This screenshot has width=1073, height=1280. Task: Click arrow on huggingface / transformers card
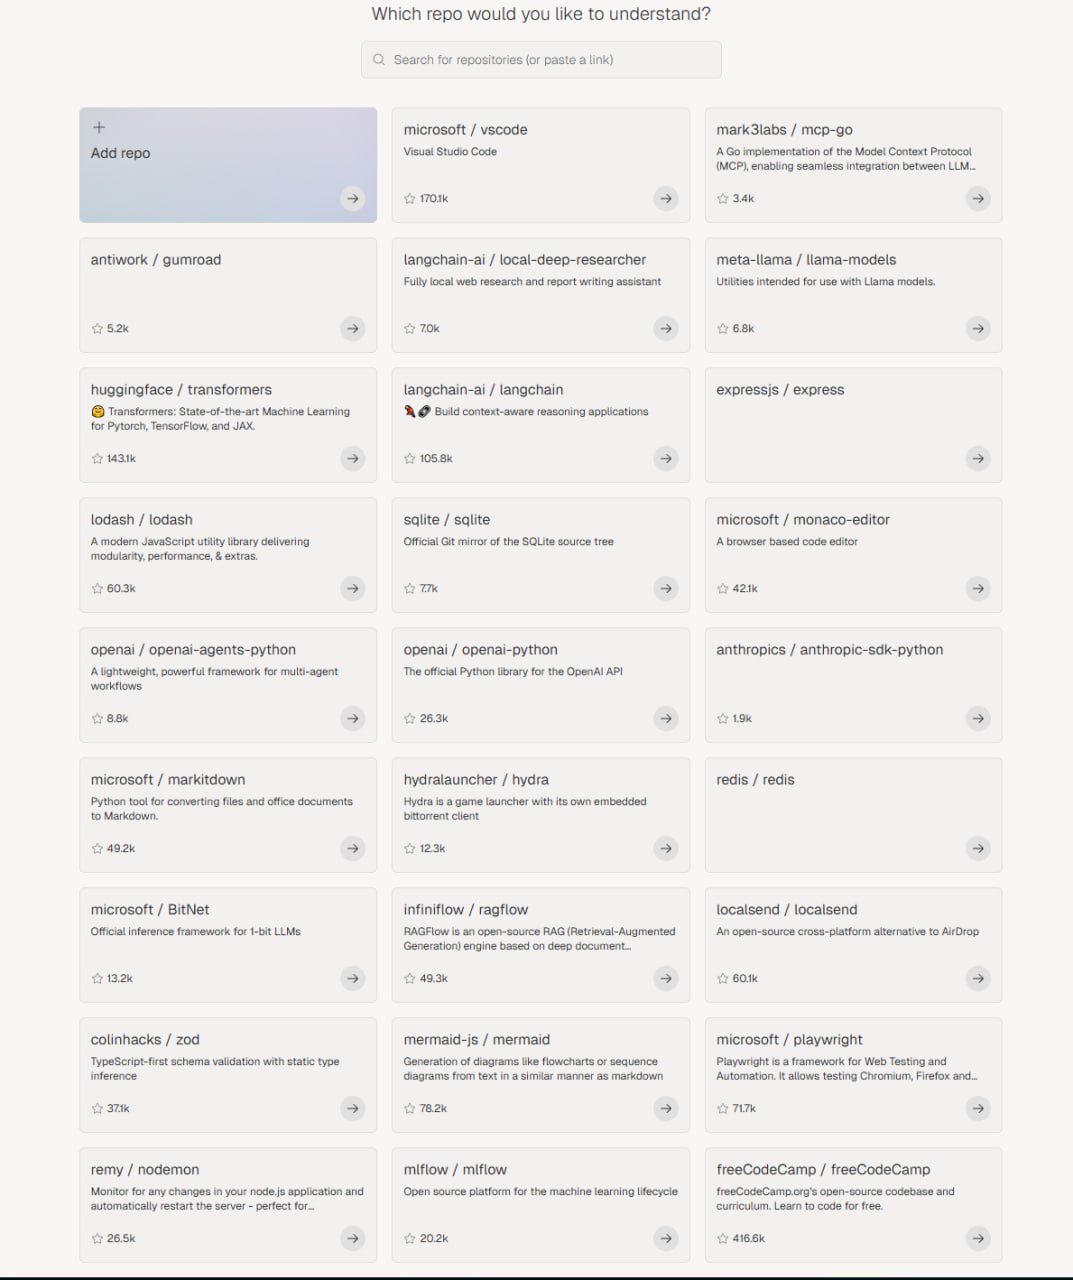pyautogui.click(x=353, y=459)
